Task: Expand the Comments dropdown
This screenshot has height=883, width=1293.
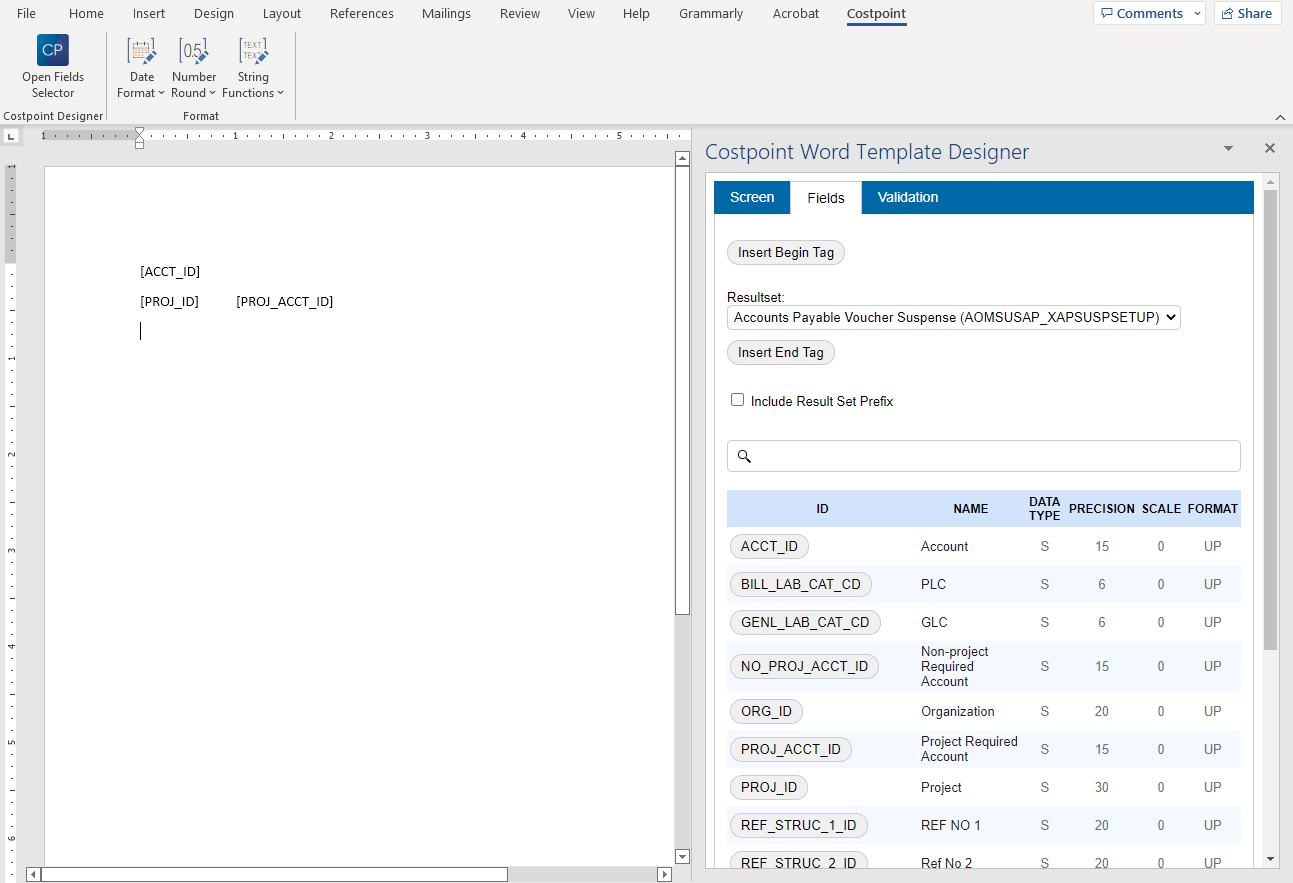Action: click(1198, 13)
